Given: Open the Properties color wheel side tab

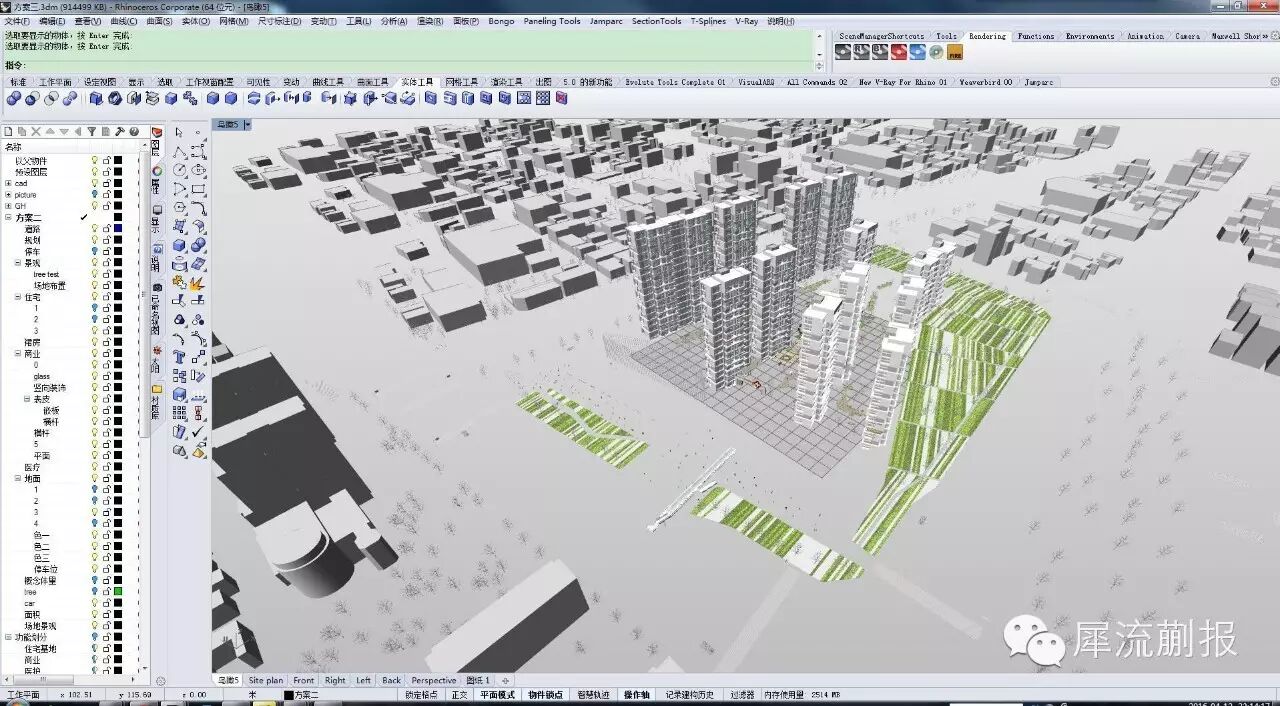Looking at the screenshot, I should tap(157, 171).
